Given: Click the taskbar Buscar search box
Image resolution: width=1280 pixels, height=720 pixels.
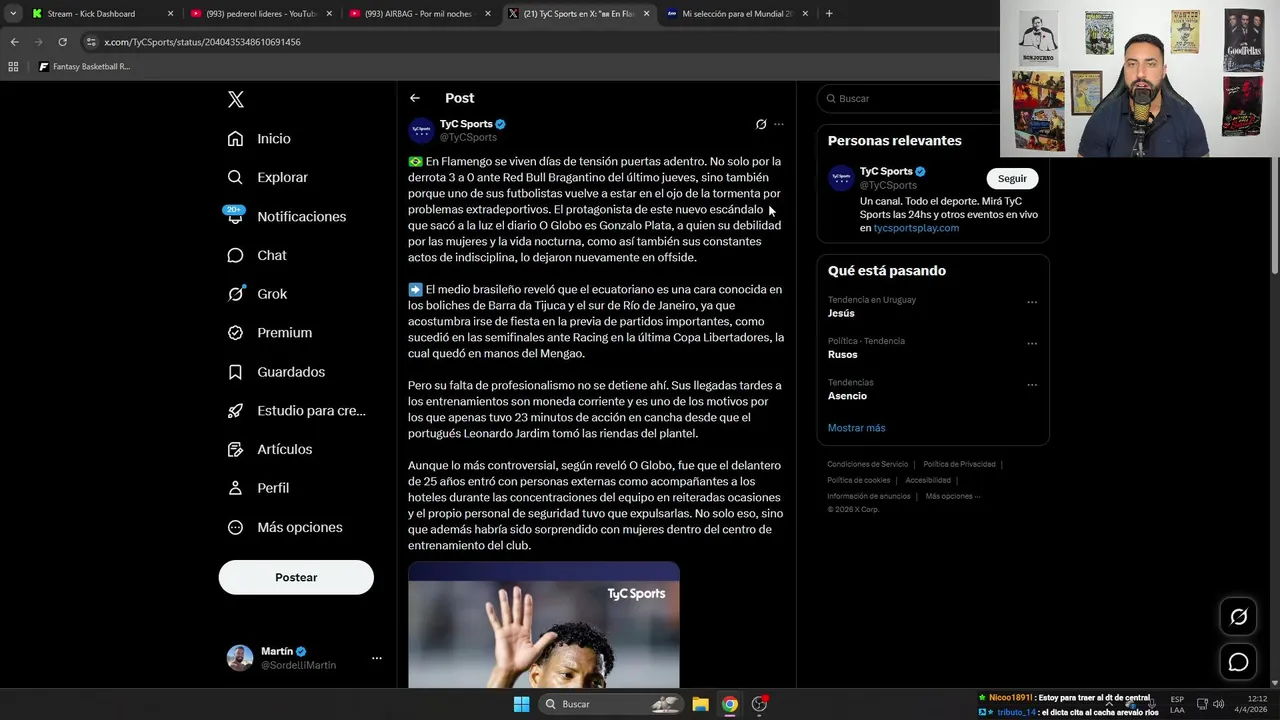Looking at the screenshot, I should [612, 704].
